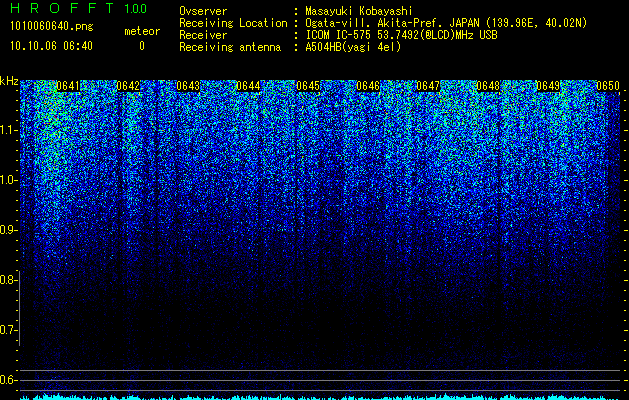
Task: Click the 1.0 kHz axis label
Action: coord(8,180)
